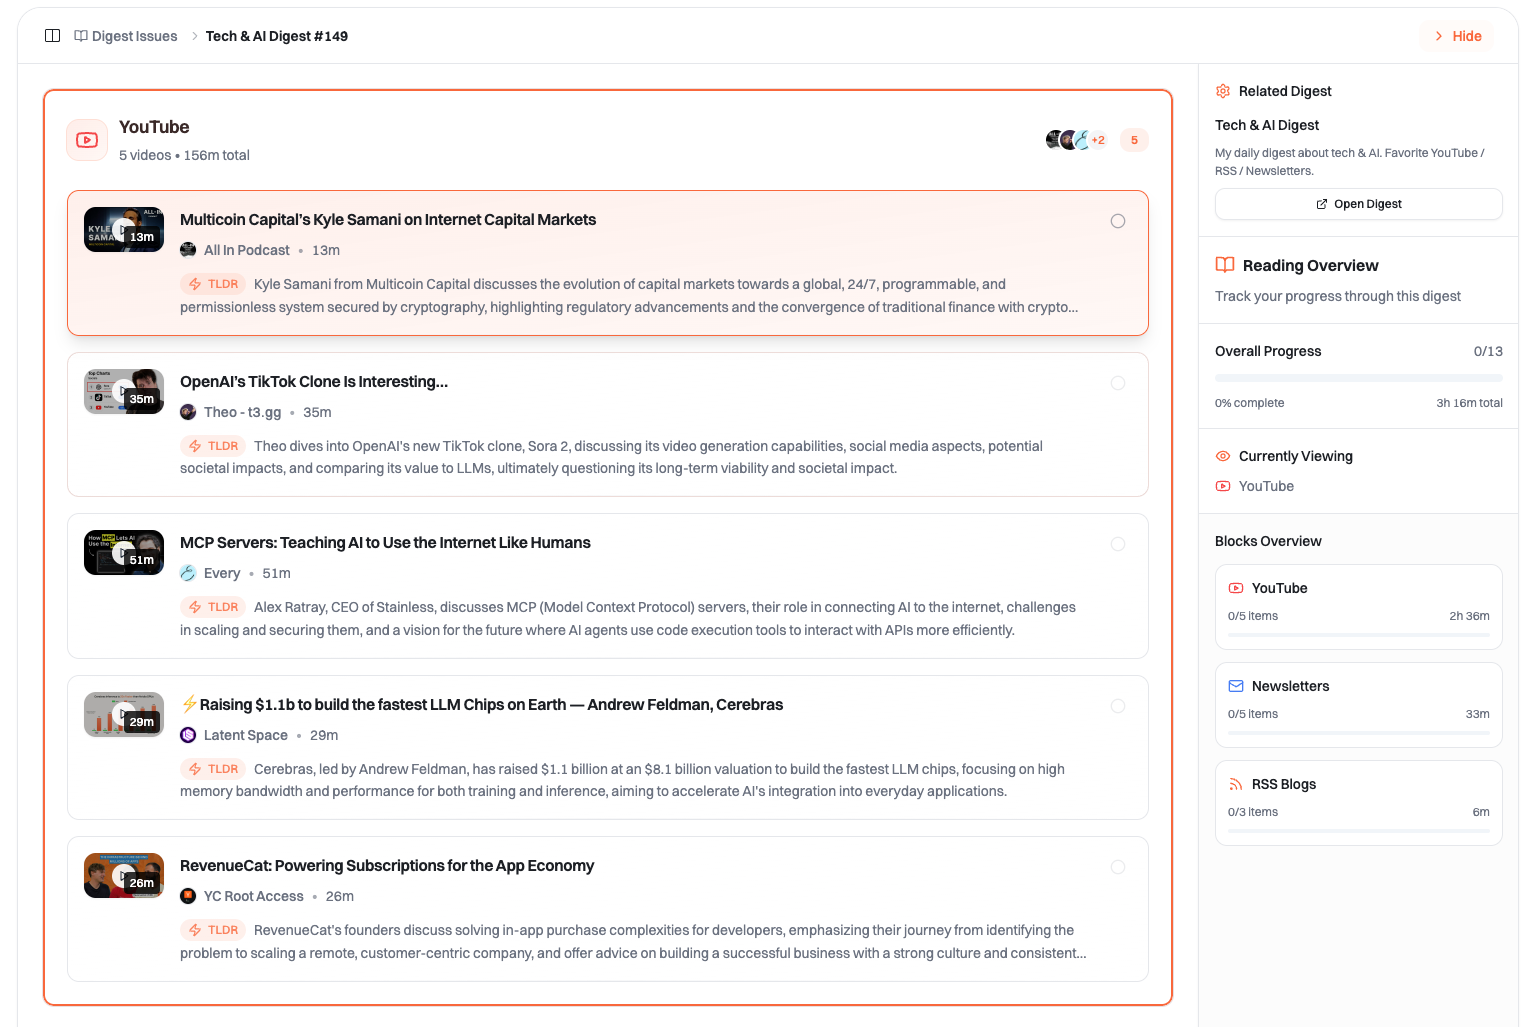Click TLDR badge on RevenueCat video

[213, 930]
